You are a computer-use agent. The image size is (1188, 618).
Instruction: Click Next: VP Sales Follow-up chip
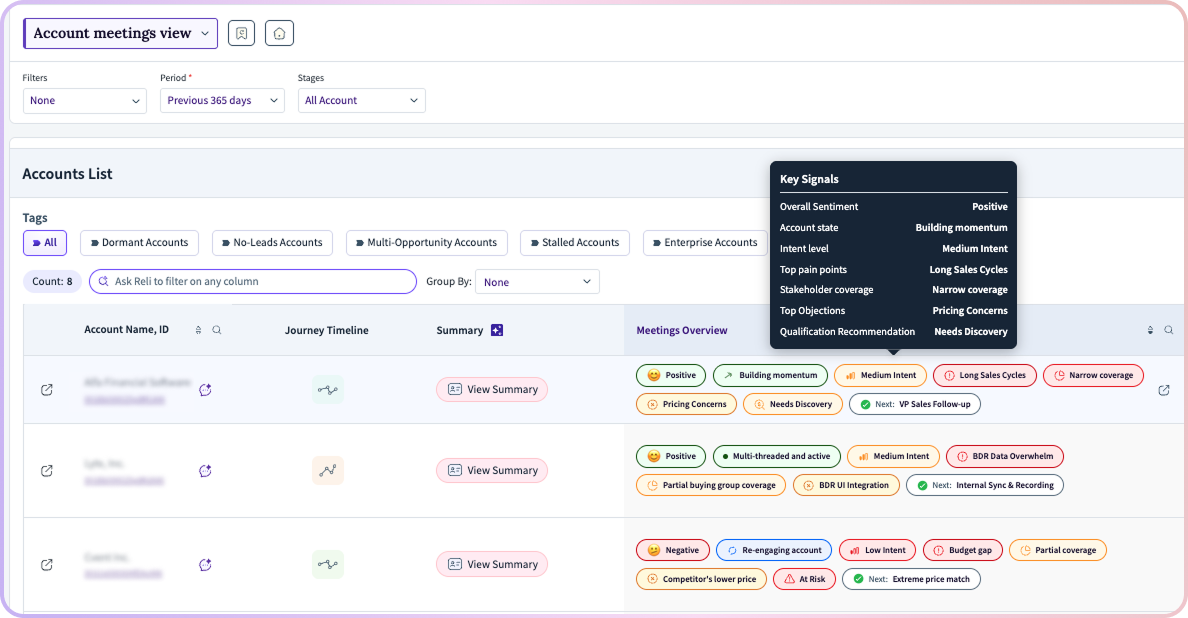(x=915, y=404)
